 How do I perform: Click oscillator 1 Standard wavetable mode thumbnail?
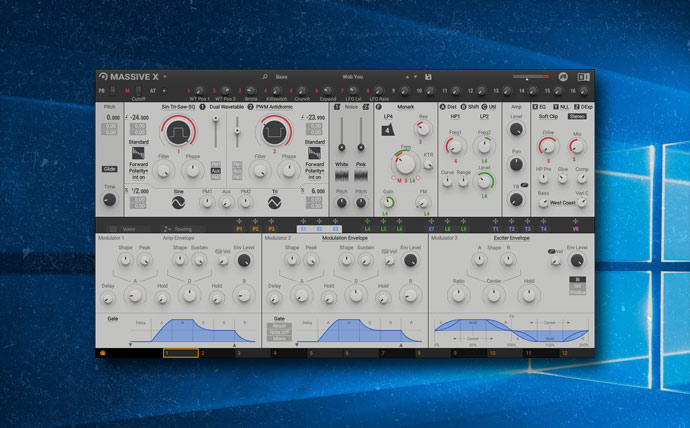(x=138, y=153)
